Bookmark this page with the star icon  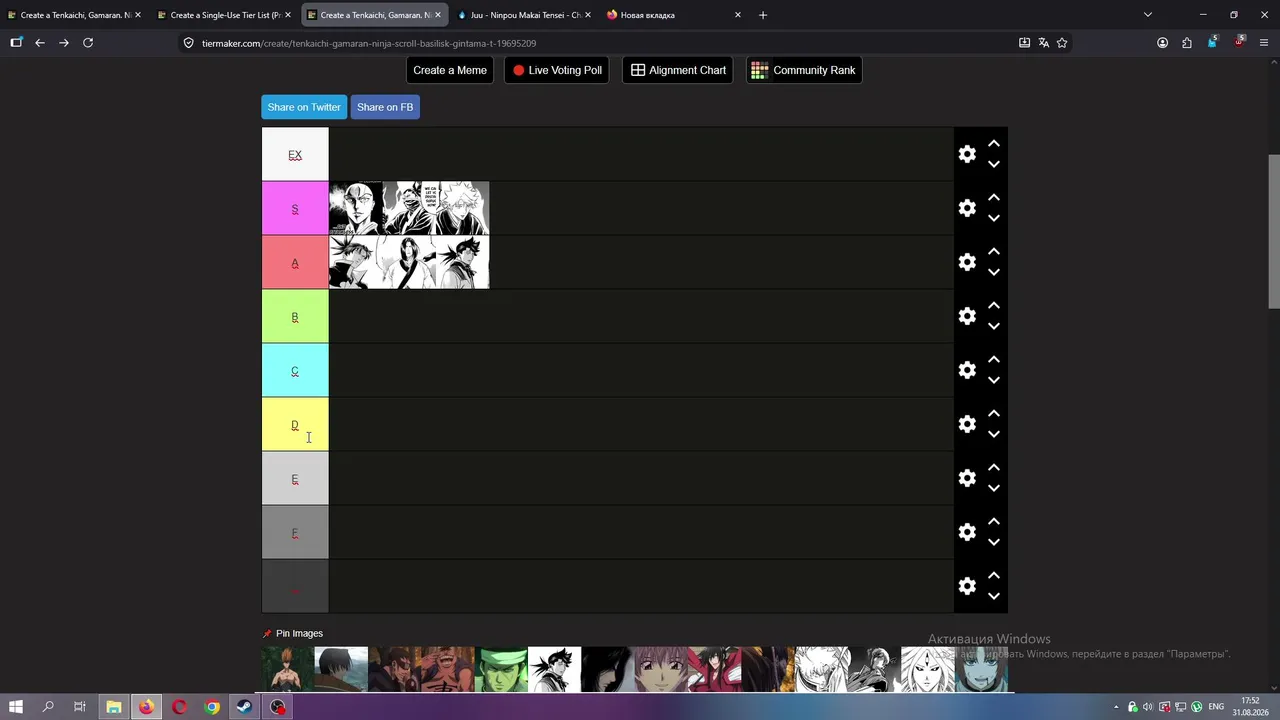coord(1062,43)
